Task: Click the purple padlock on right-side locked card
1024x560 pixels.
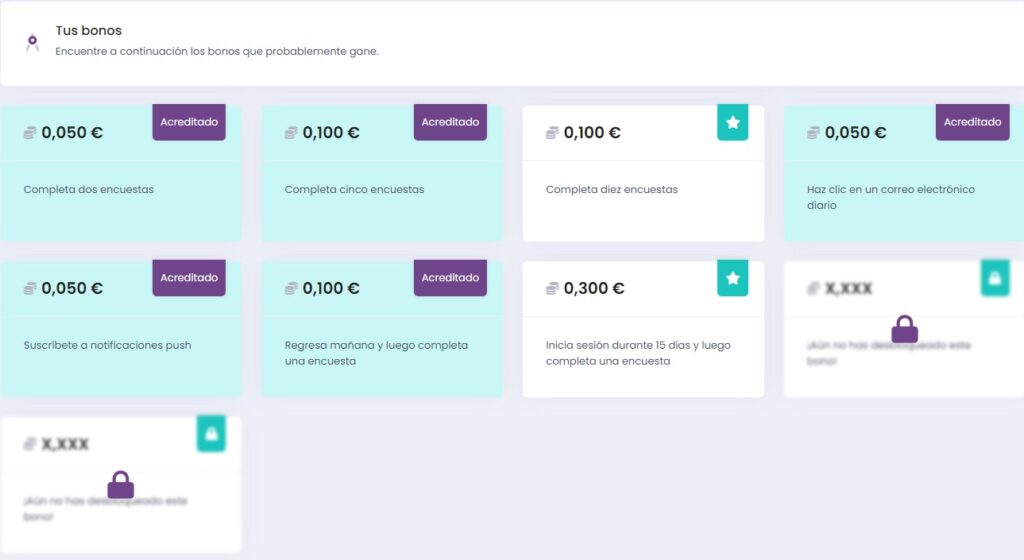Action: click(904, 329)
